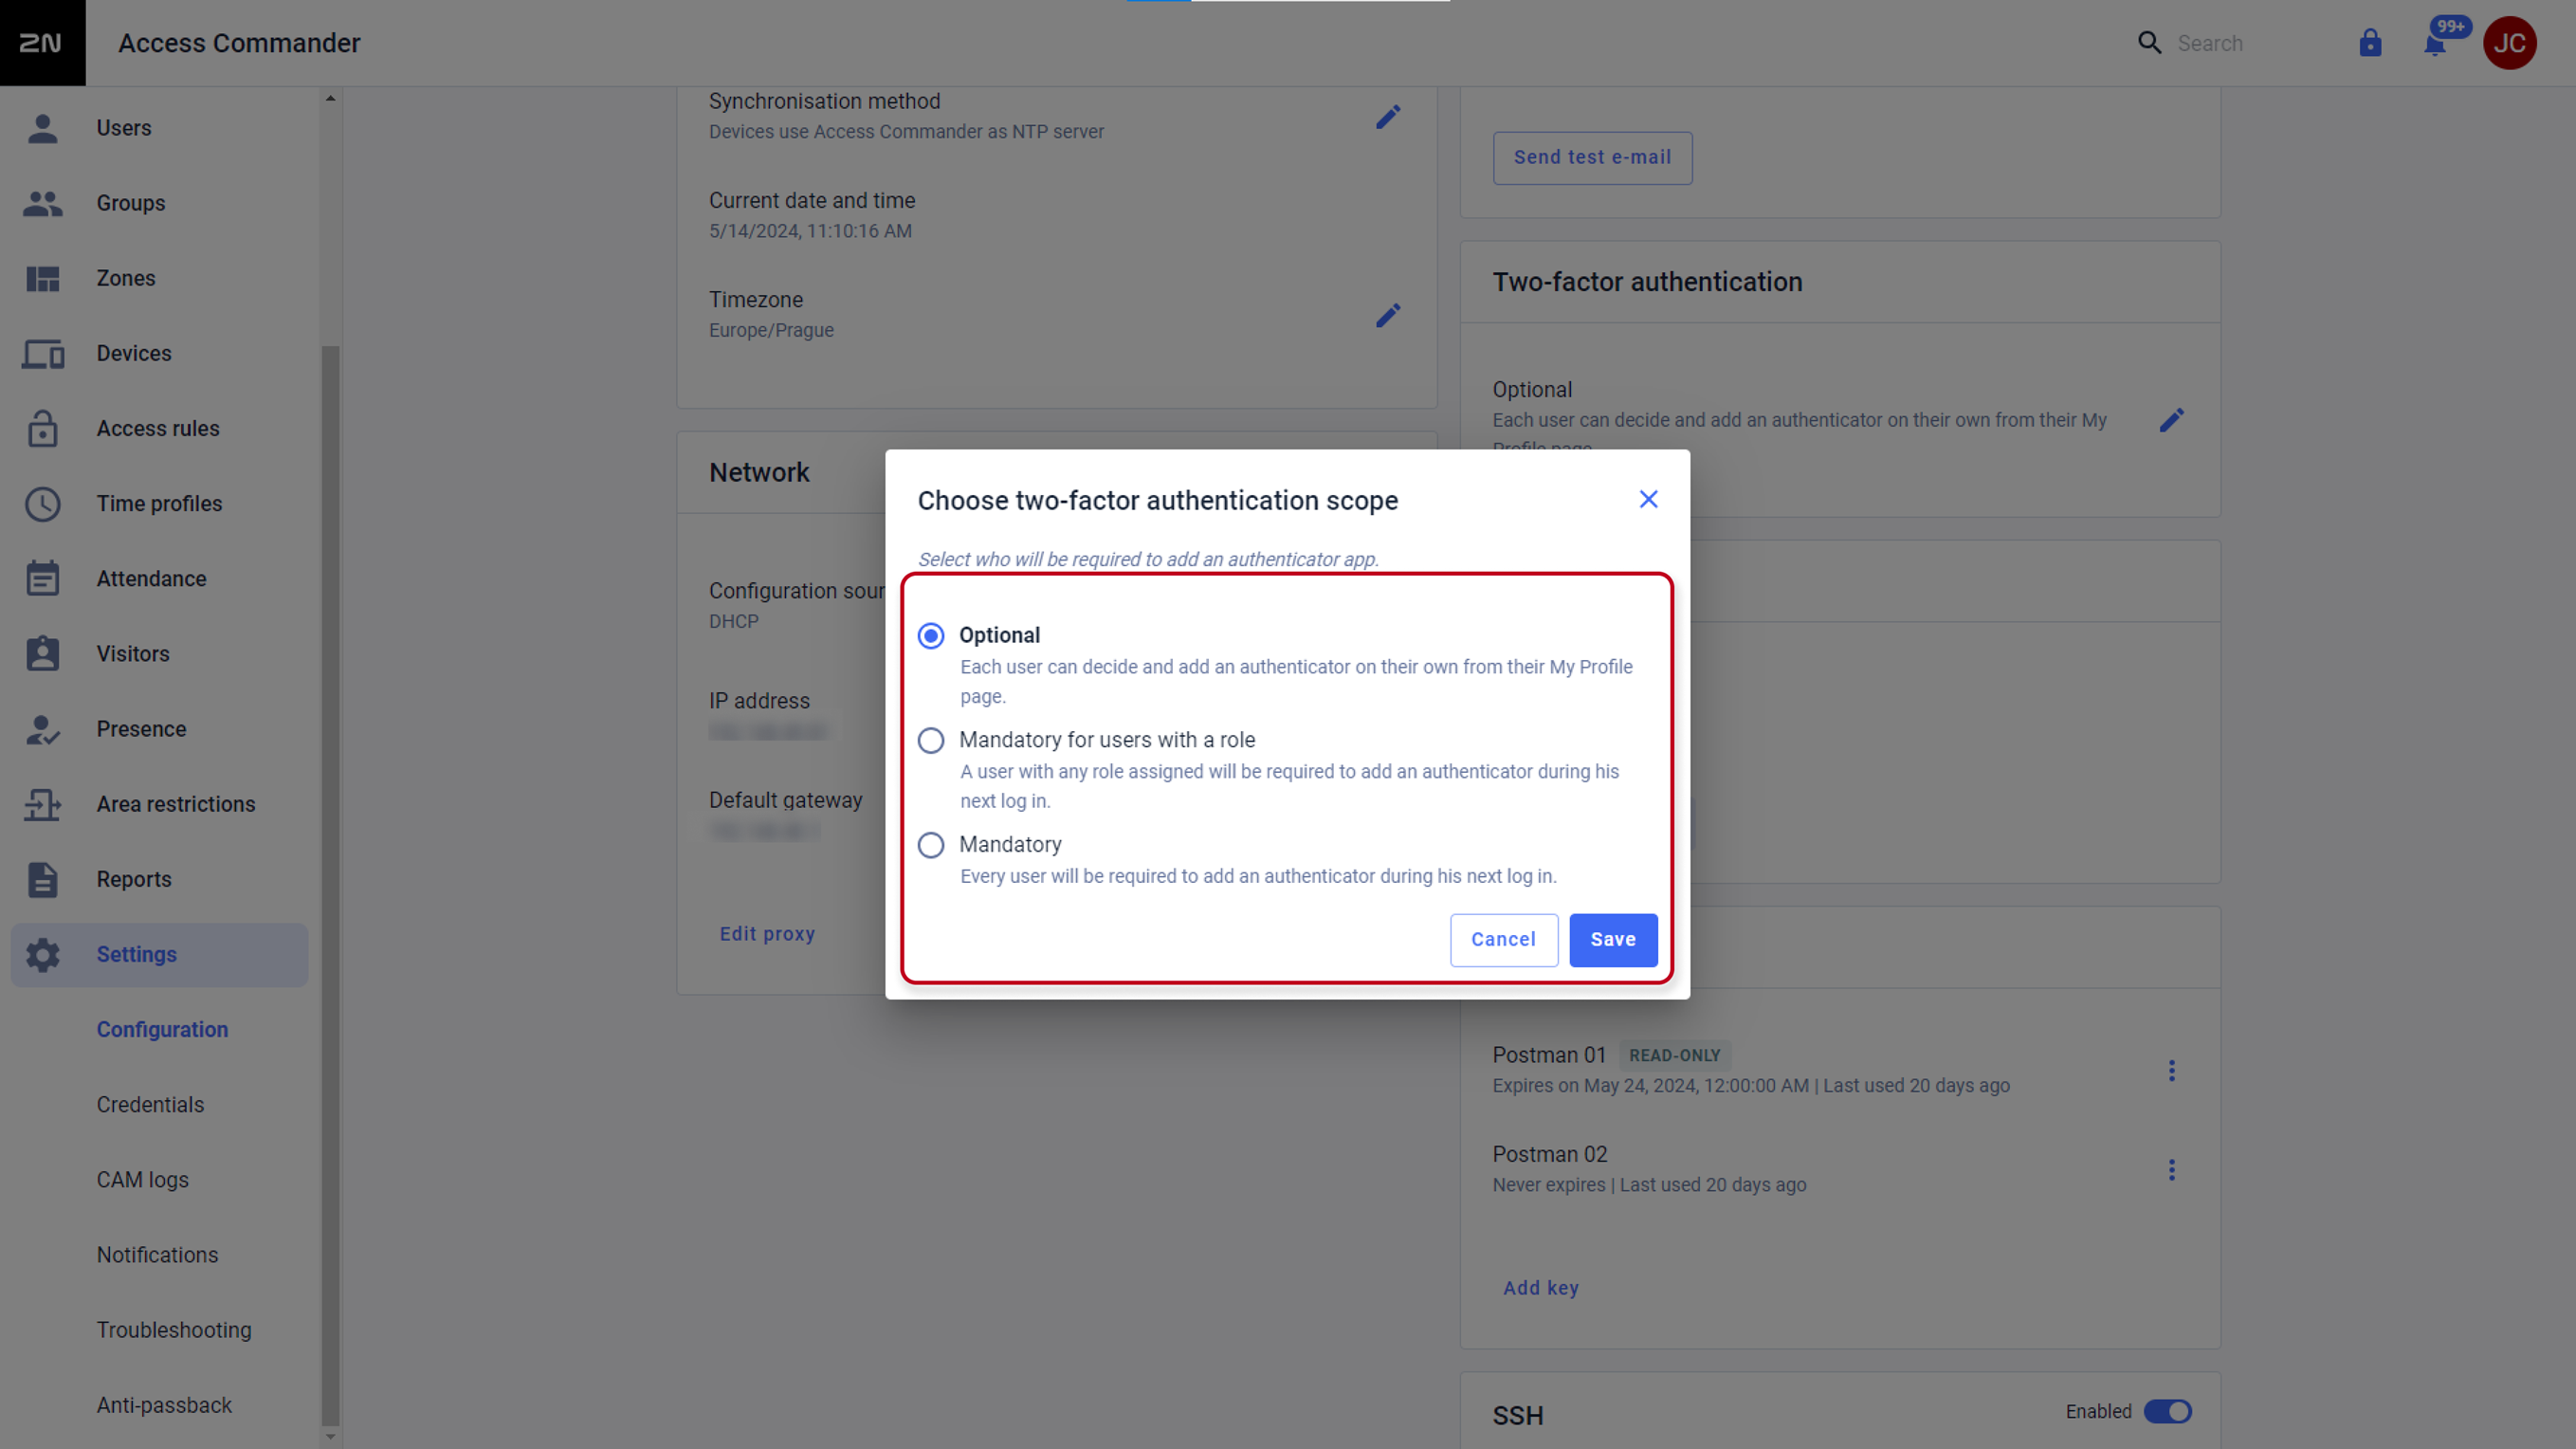This screenshot has width=2576, height=1449.
Task: Open notifications bell with 99+ badge
Action: [2436, 43]
